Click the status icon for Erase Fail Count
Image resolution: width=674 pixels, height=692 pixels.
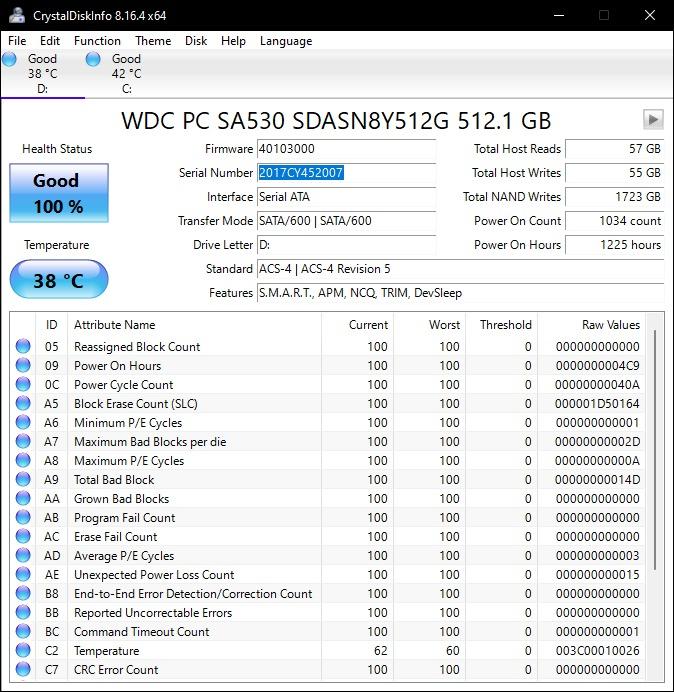click(x=23, y=536)
